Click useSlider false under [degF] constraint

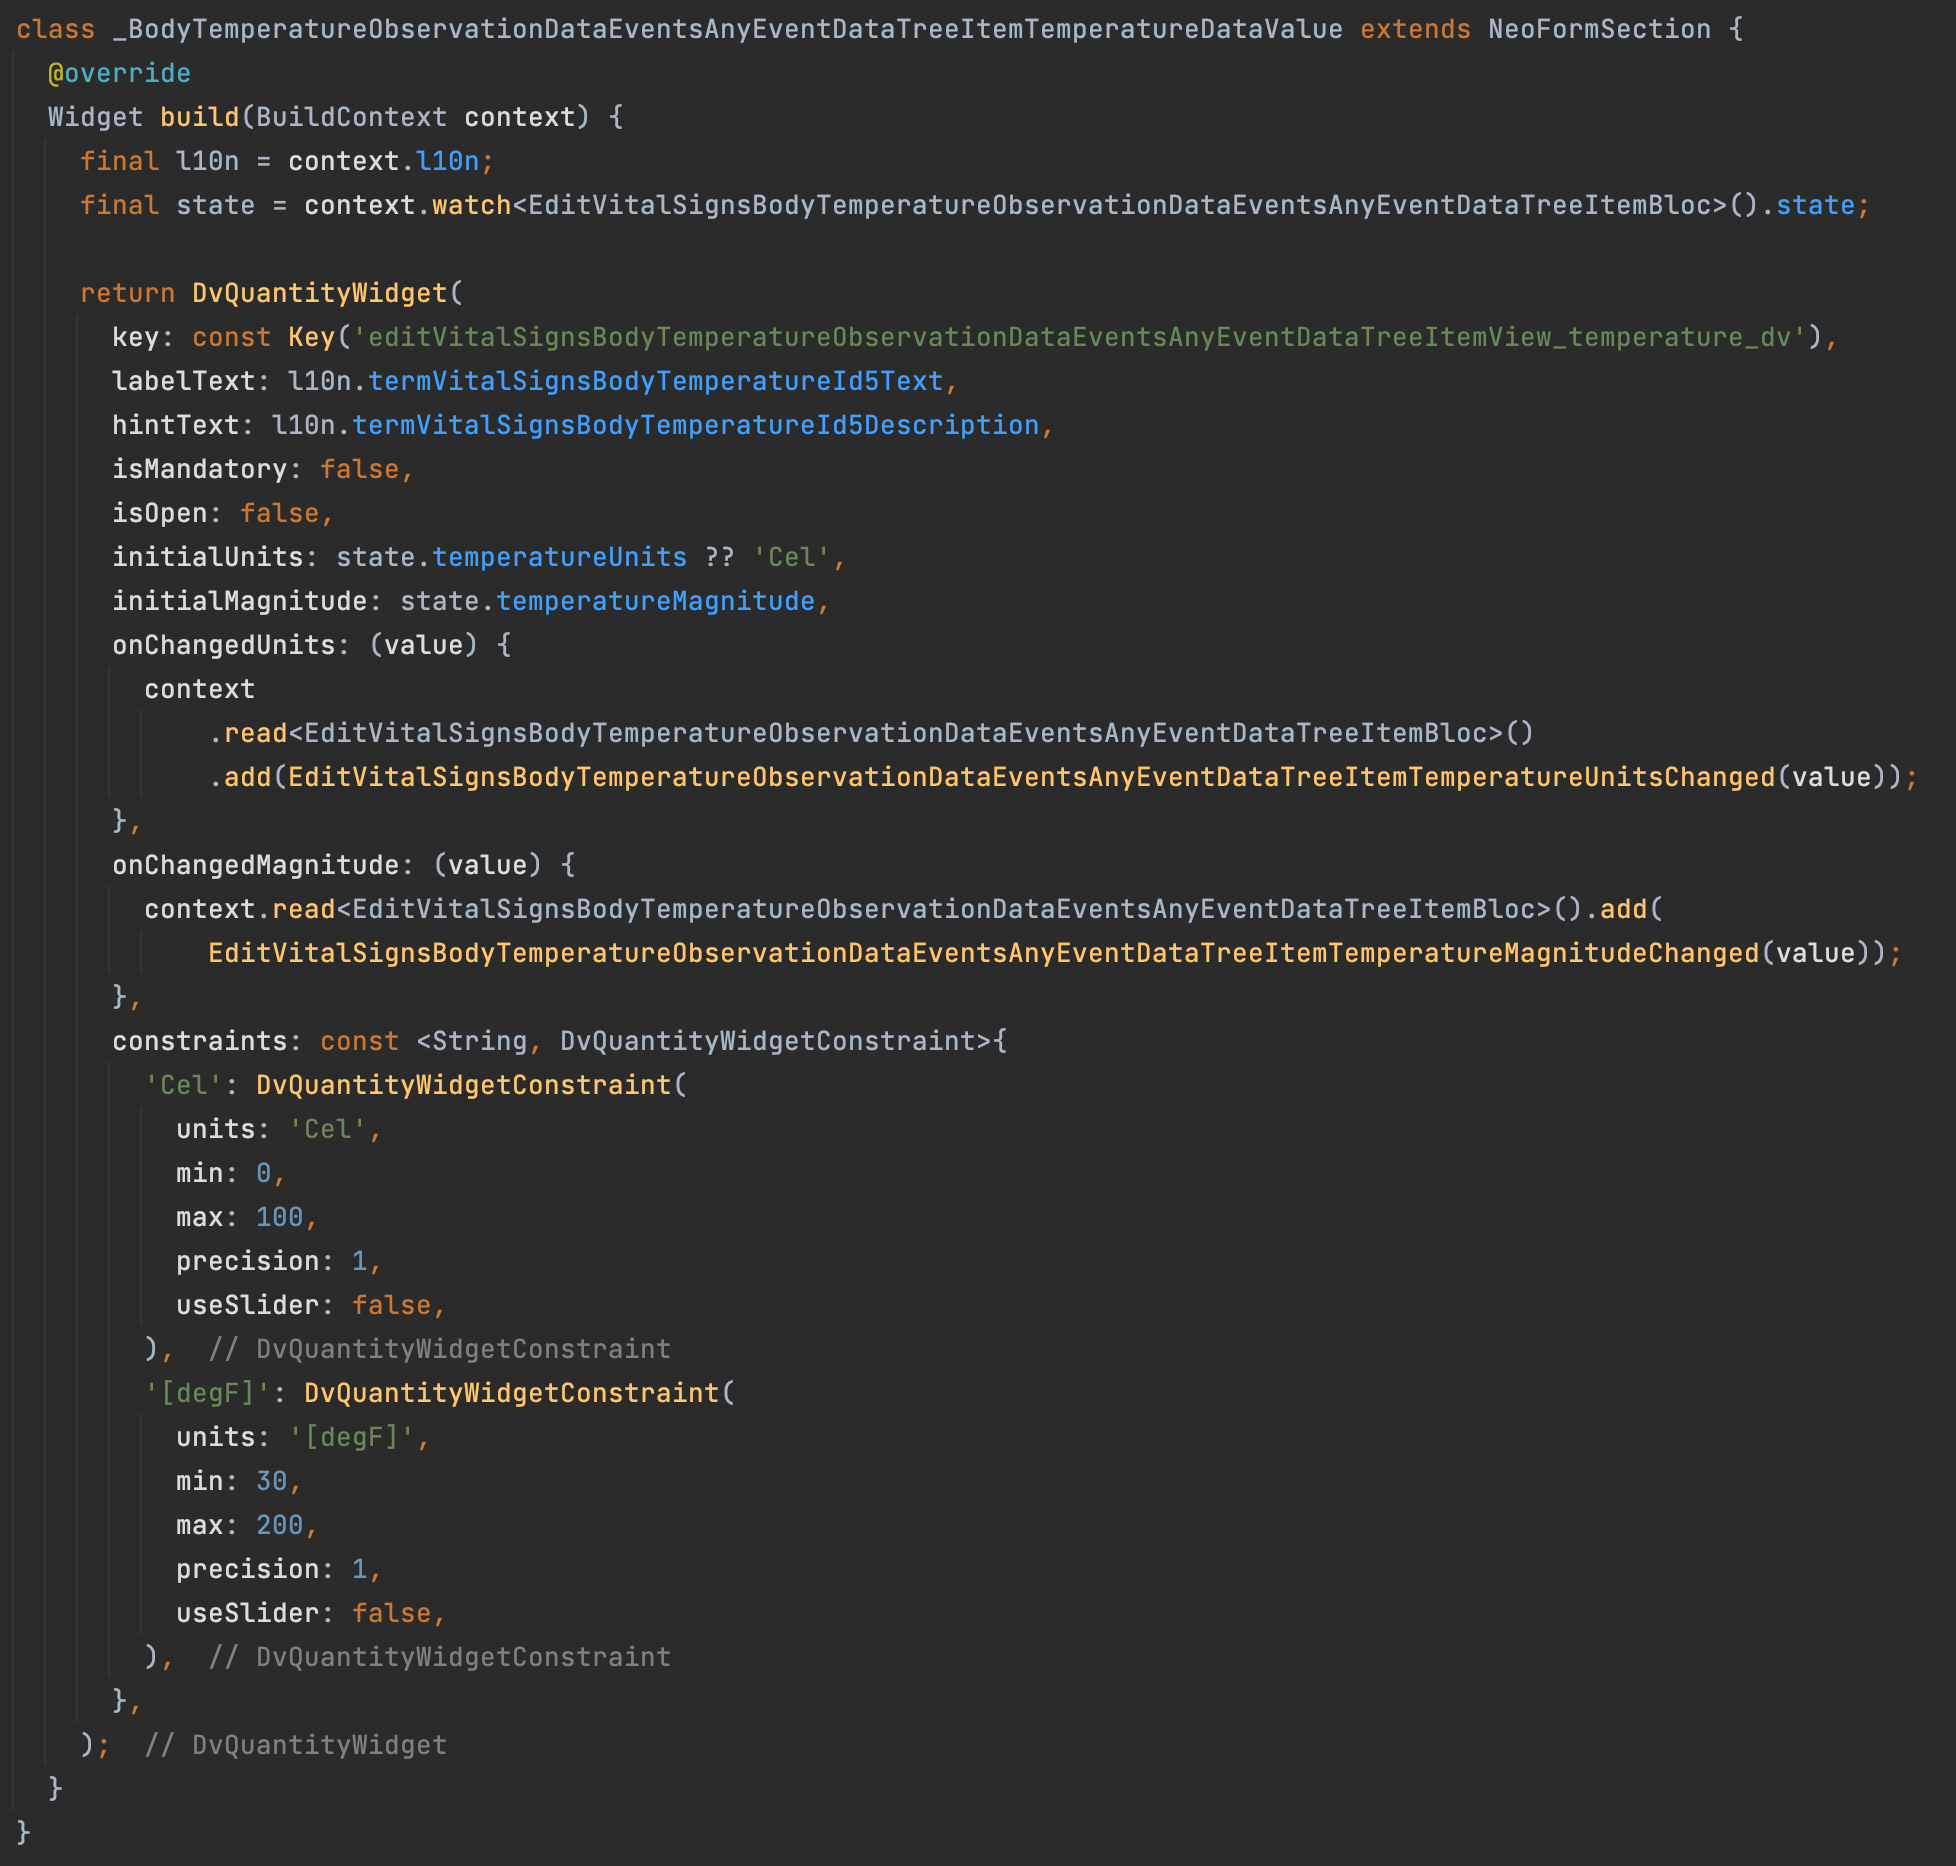[391, 1613]
